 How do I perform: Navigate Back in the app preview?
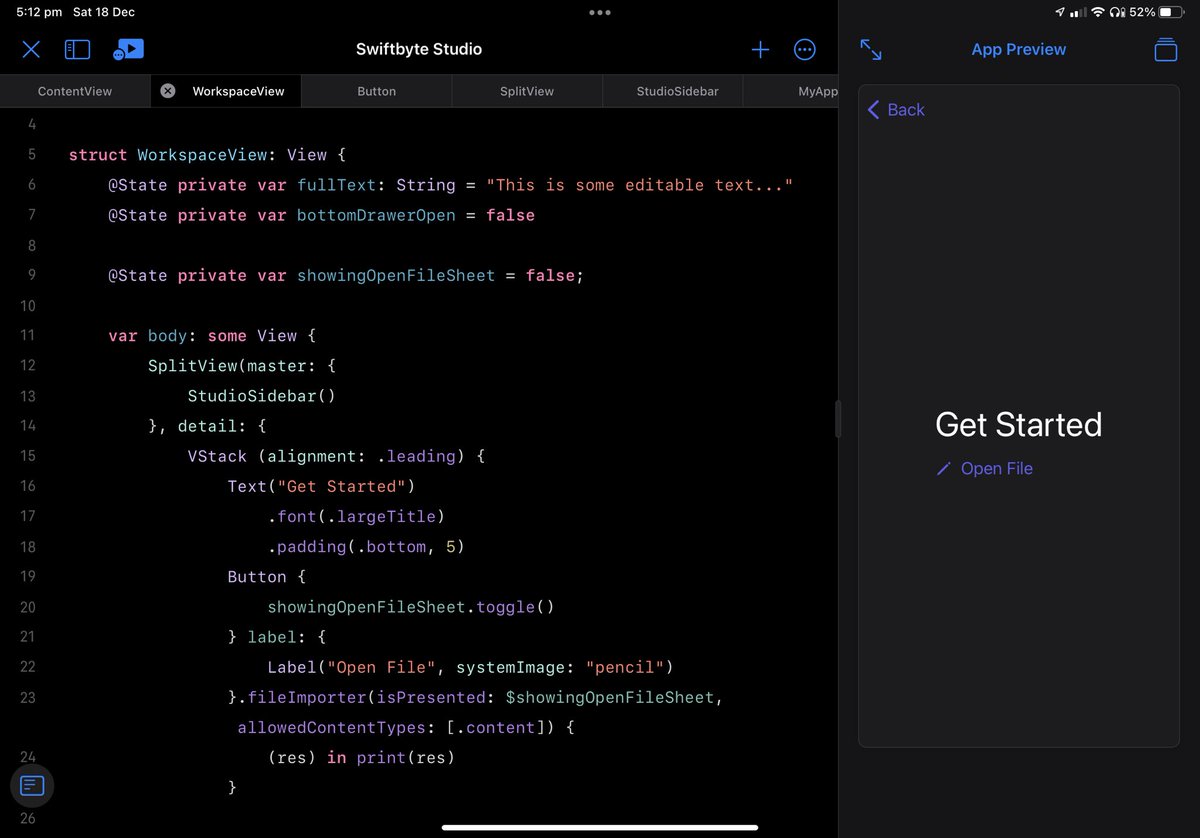895,110
